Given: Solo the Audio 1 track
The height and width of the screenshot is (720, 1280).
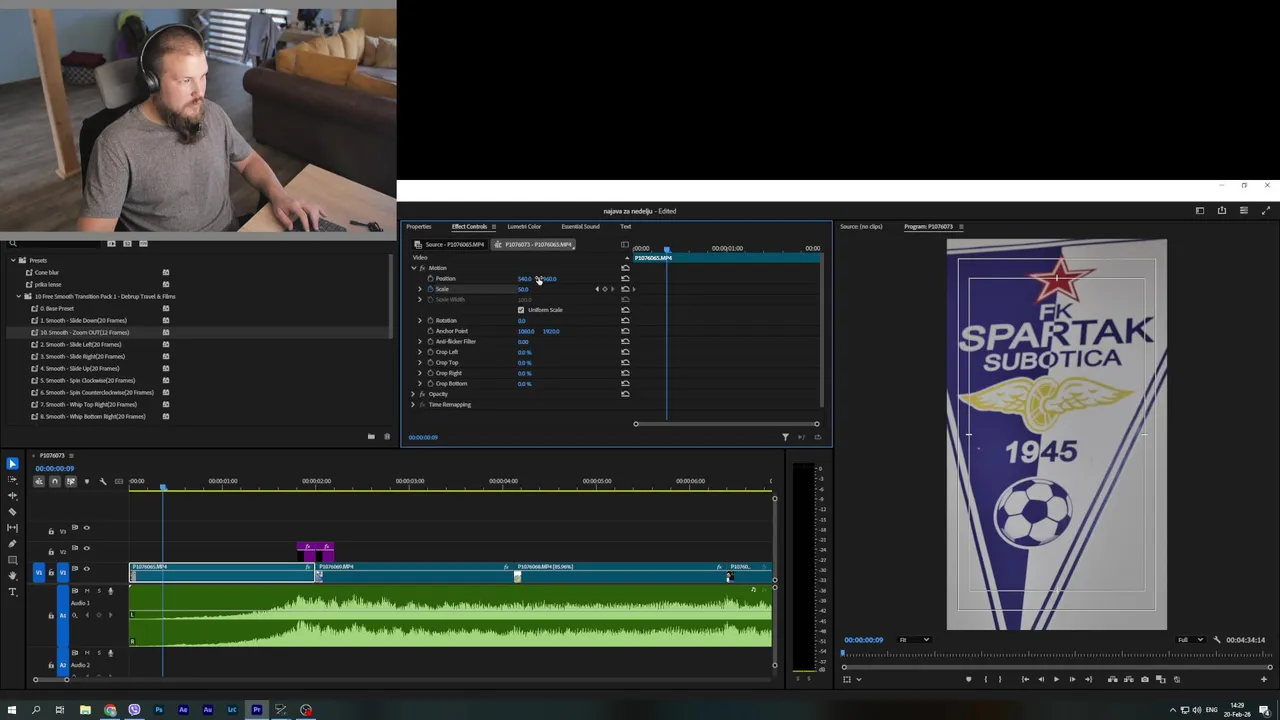Looking at the screenshot, I should (x=98, y=591).
